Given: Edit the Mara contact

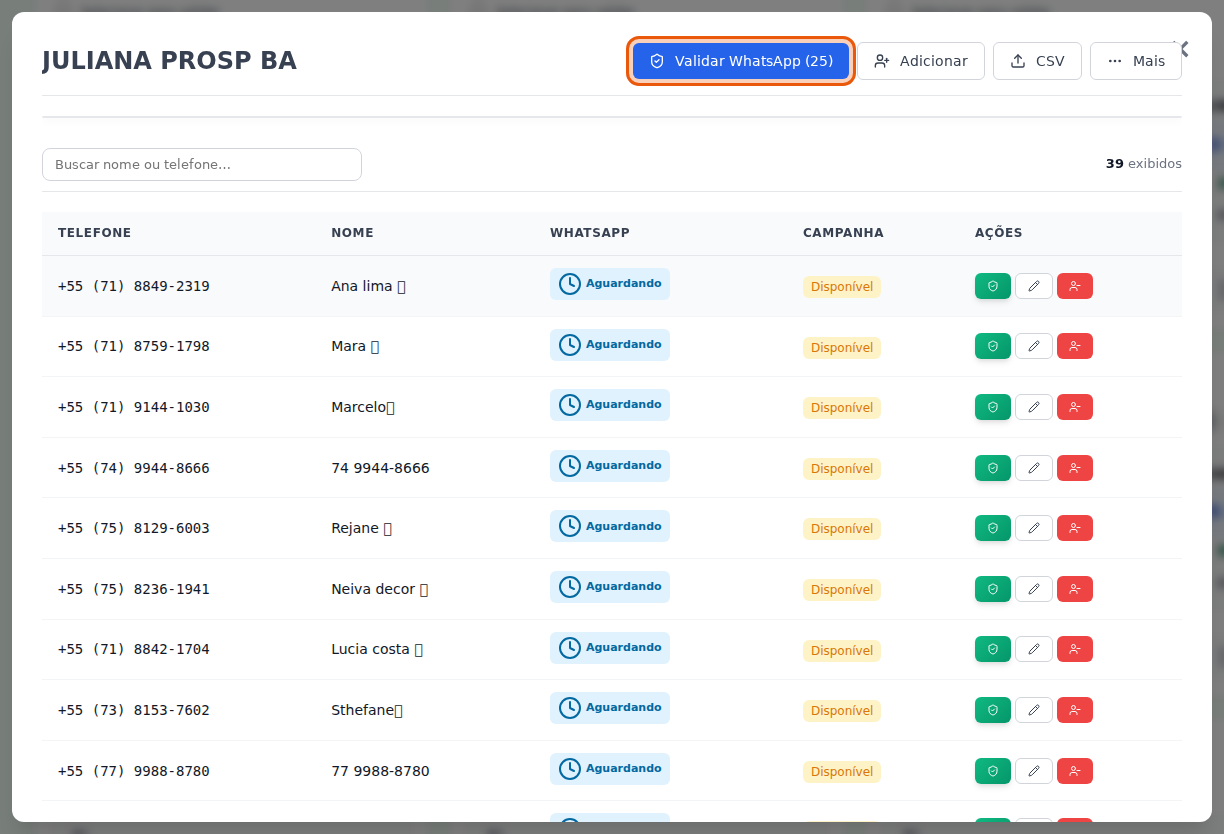Looking at the screenshot, I should pos(1034,346).
